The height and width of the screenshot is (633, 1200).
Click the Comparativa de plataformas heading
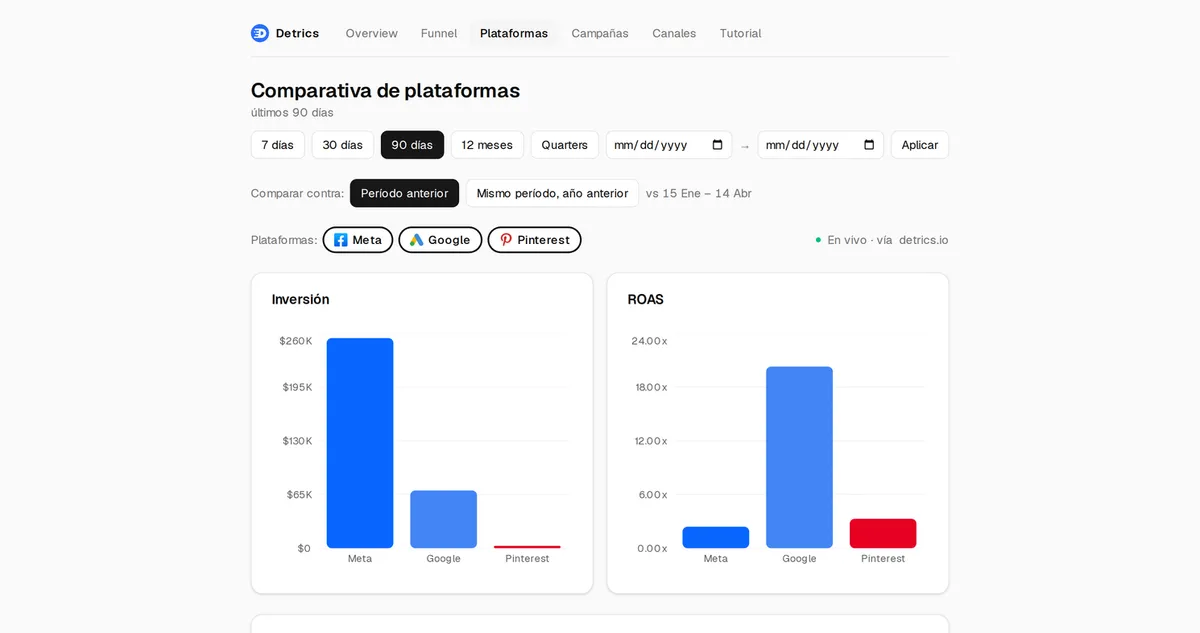[x=385, y=90]
